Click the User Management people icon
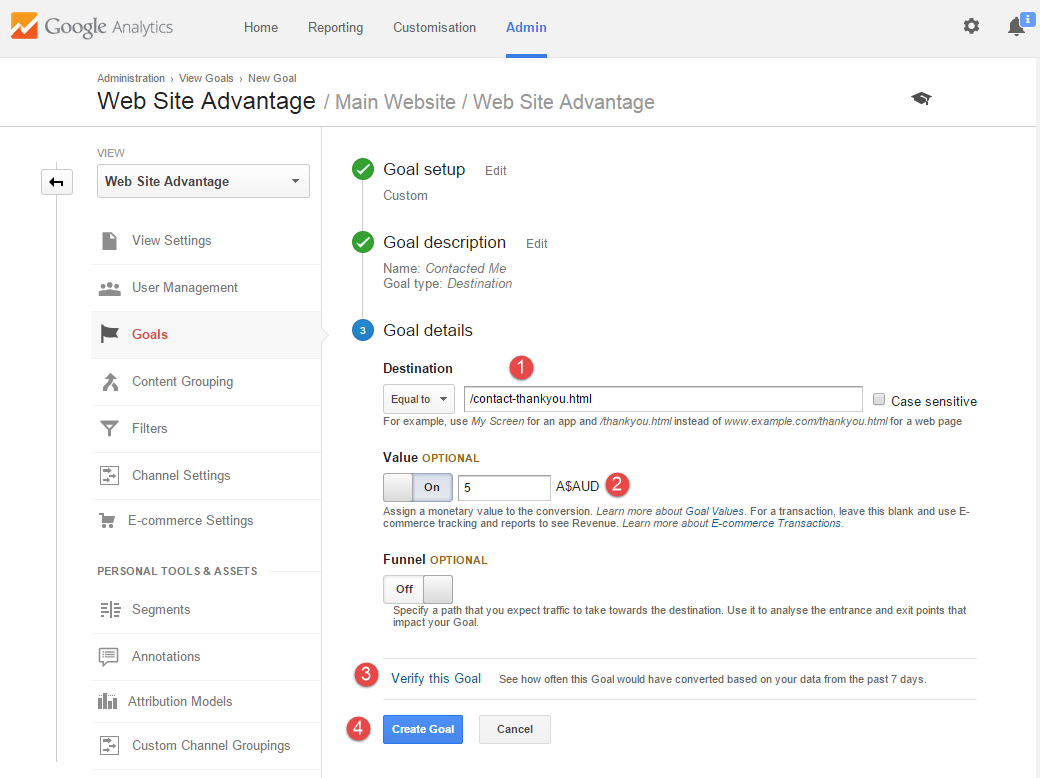The image size is (1040, 778). click(x=109, y=289)
